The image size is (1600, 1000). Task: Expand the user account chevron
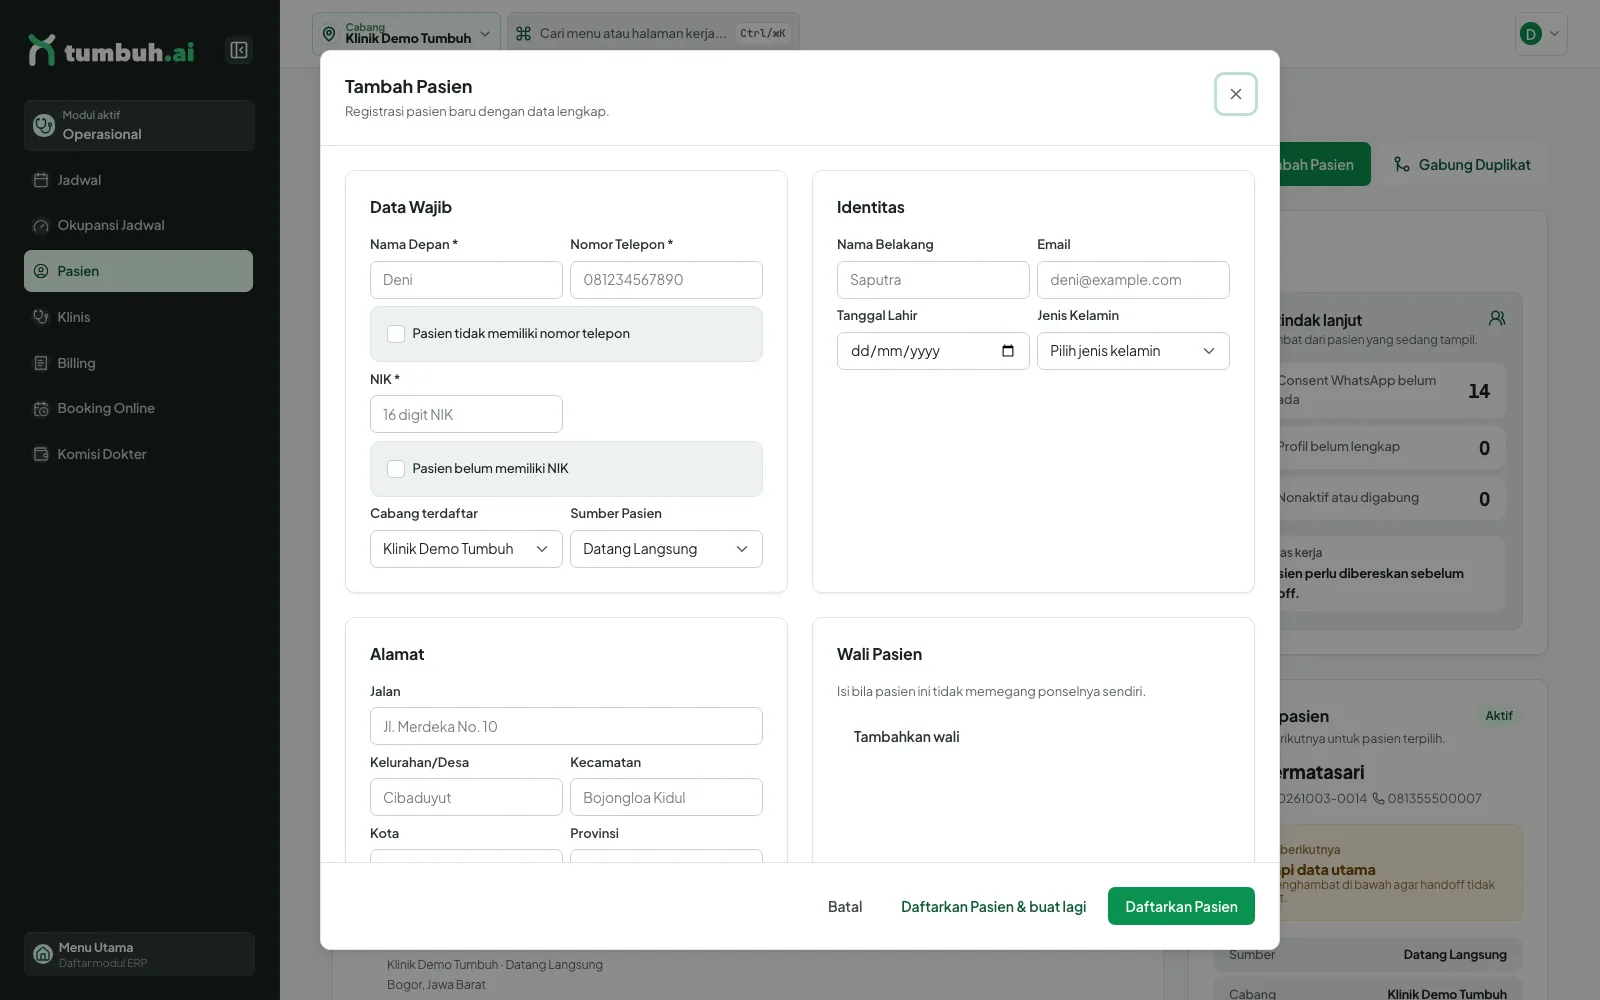click(x=1554, y=34)
